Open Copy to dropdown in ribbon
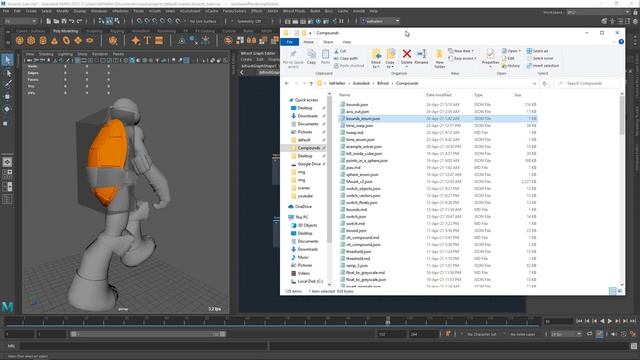Image resolution: width=640 pixels, height=360 pixels. click(390, 59)
